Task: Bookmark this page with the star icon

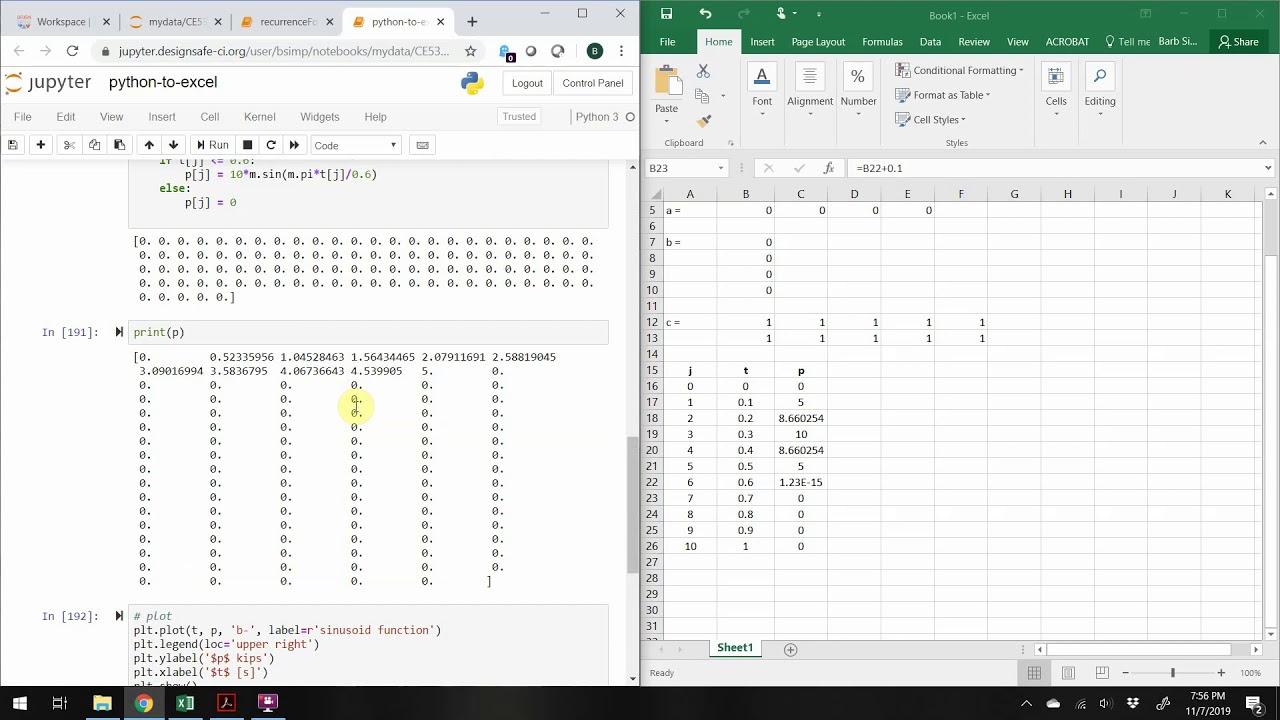Action: (x=470, y=51)
